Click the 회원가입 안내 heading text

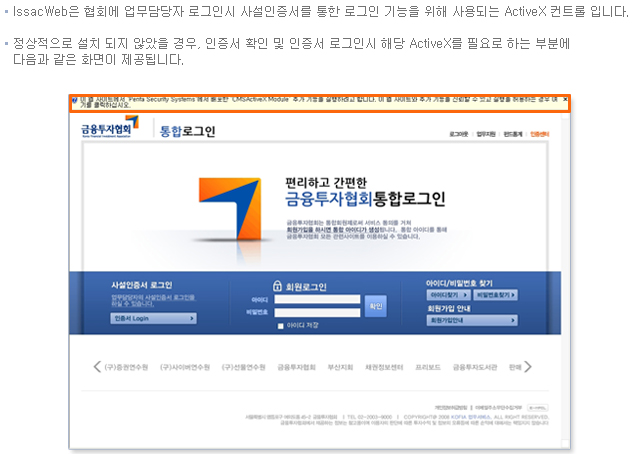coord(449,309)
